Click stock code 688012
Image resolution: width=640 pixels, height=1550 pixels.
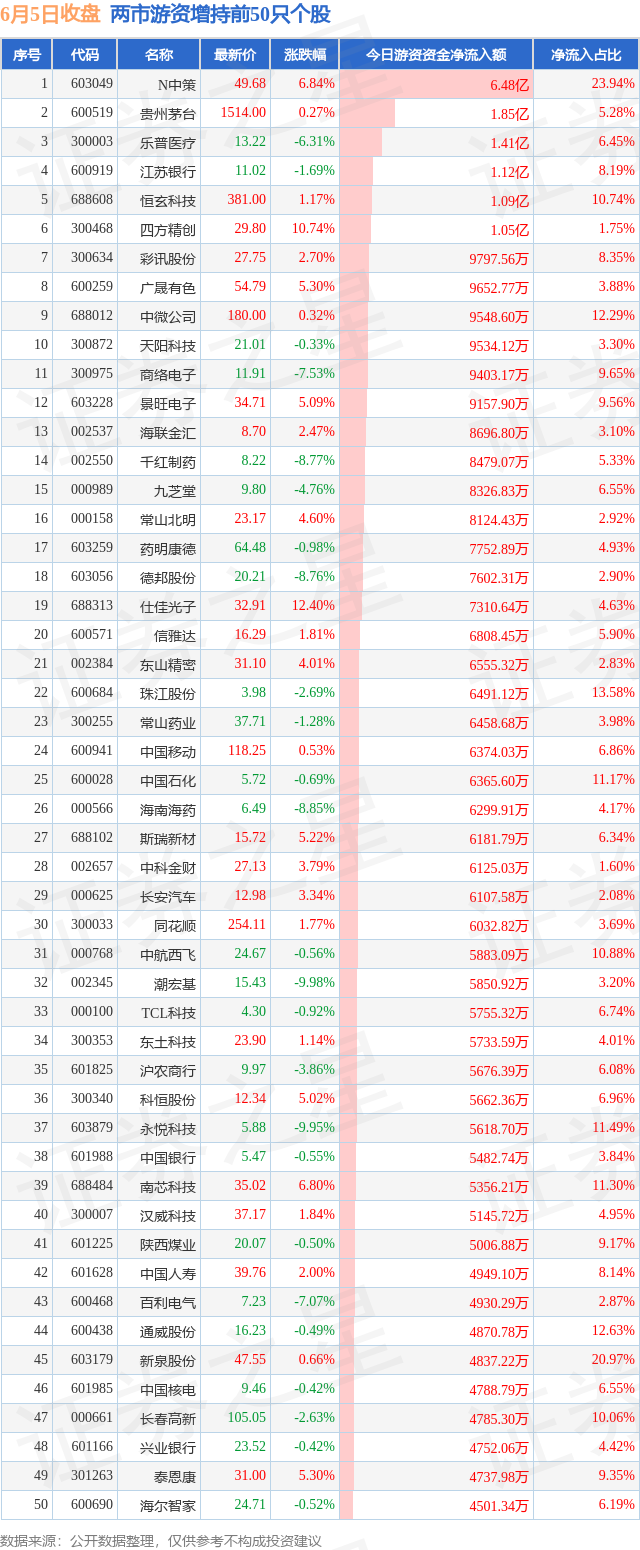tap(92, 316)
